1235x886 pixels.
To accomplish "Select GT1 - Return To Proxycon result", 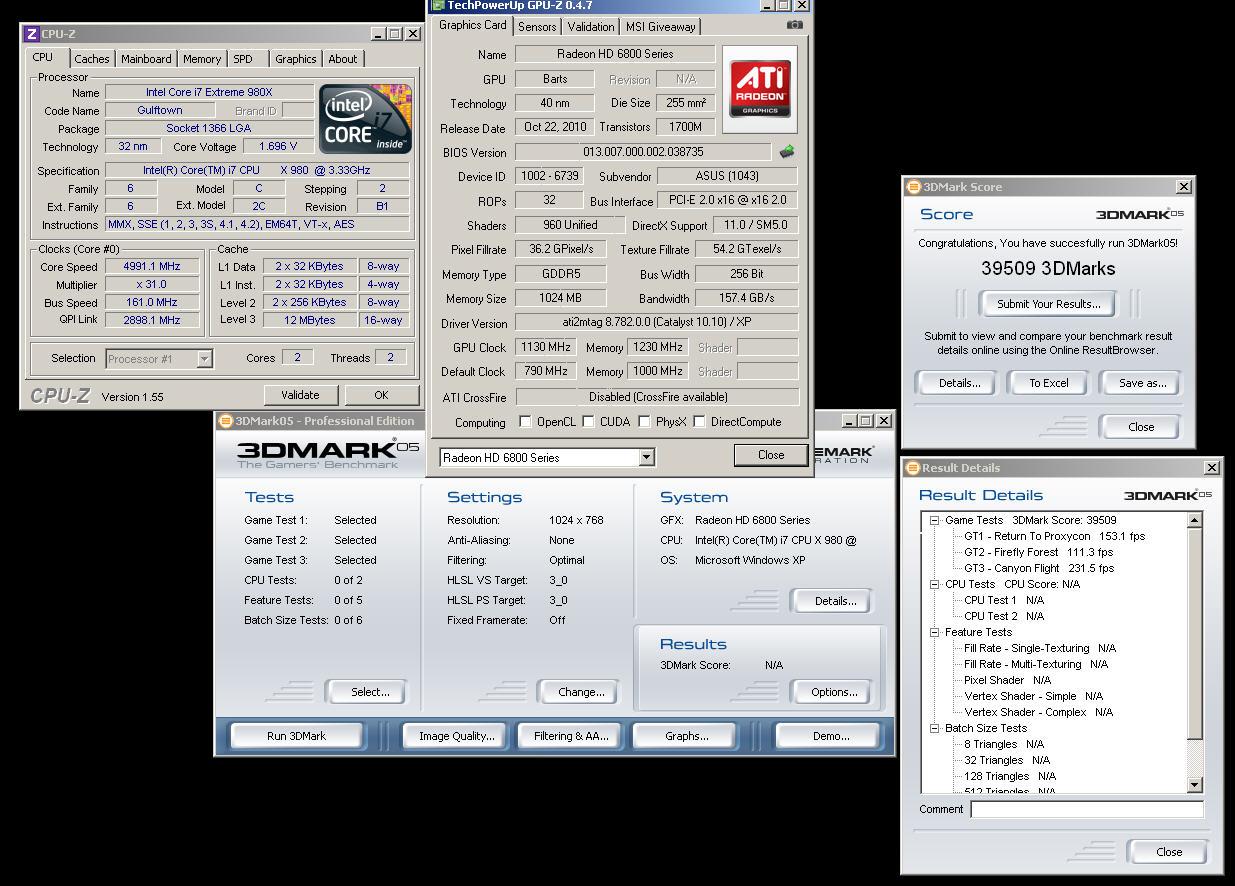I will pos(1054,536).
